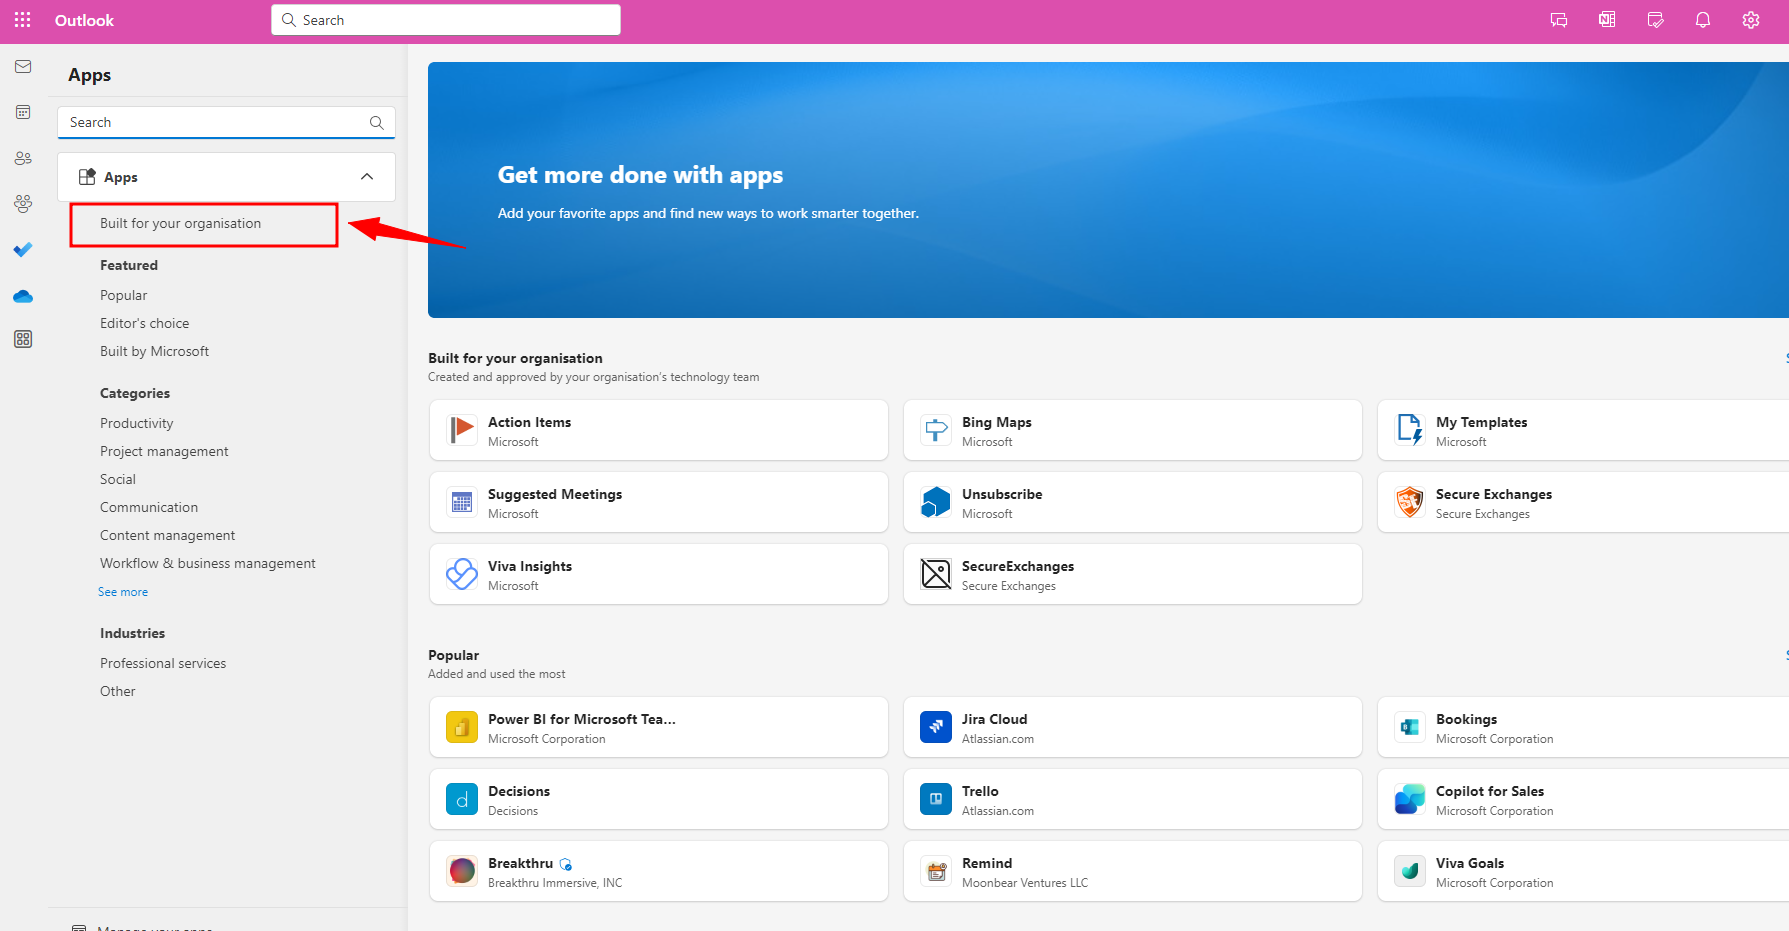Select the Productivity category
Screen dimensions: 1789x931
(x=136, y=424)
